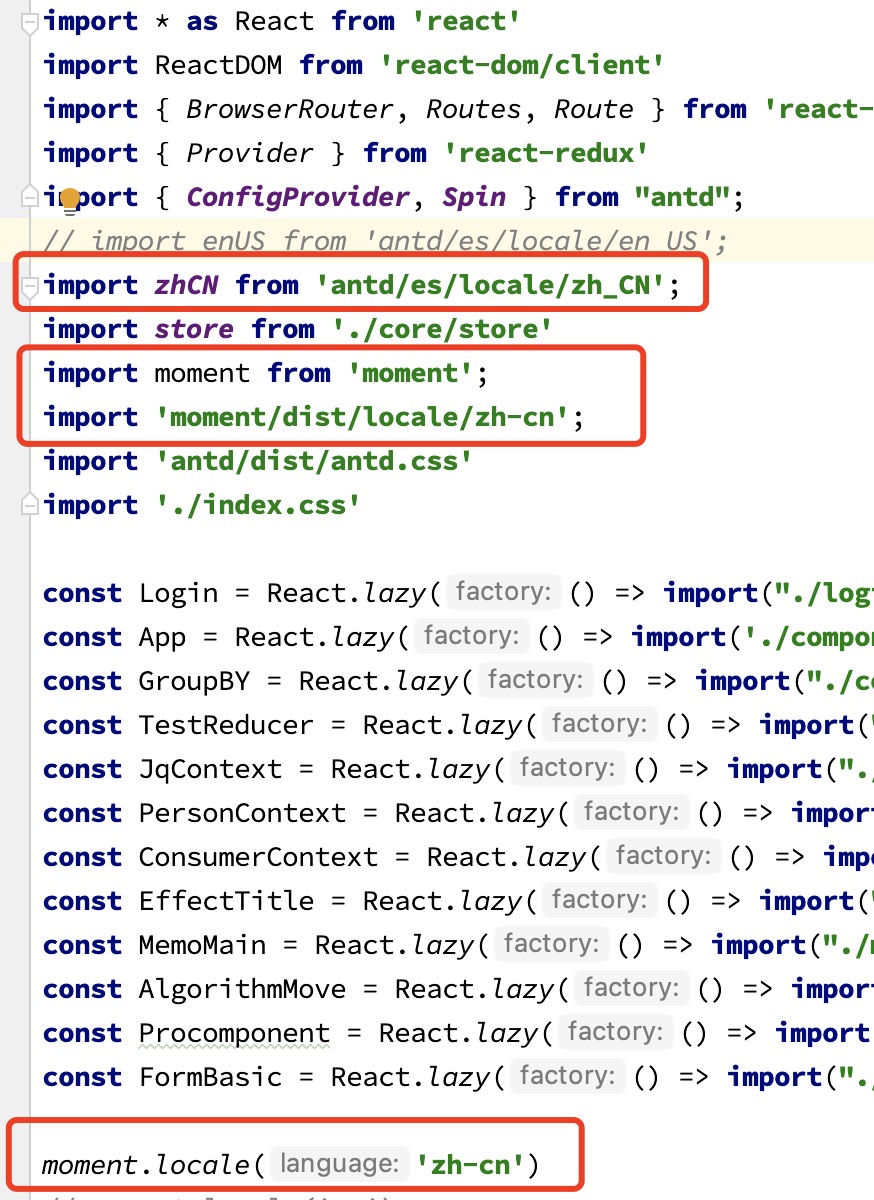The width and height of the screenshot is (874, 1200).
Task: Click the ReactDOM identifier
Action: click(219, 65)
